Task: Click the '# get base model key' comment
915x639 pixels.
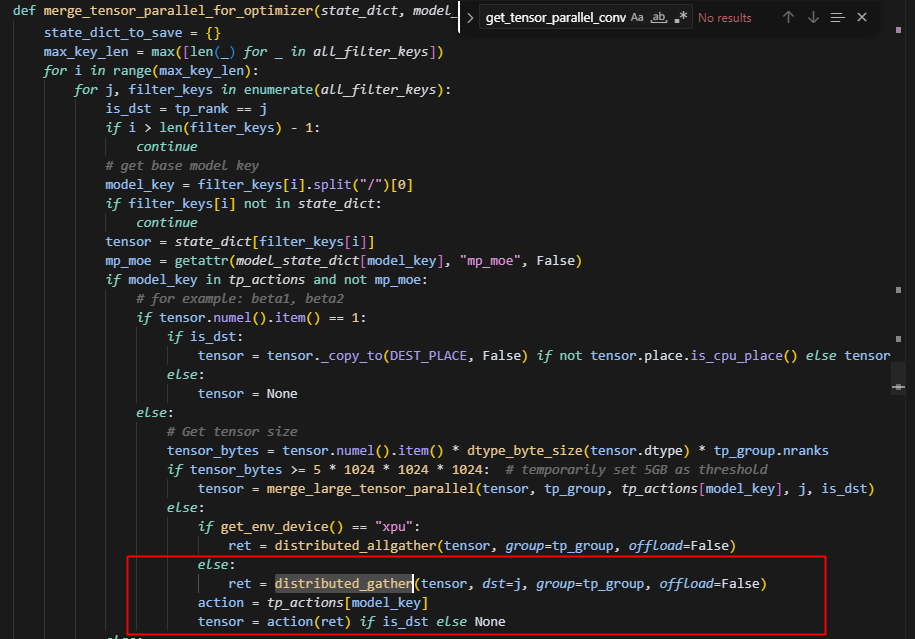Action: pos(182,165)
